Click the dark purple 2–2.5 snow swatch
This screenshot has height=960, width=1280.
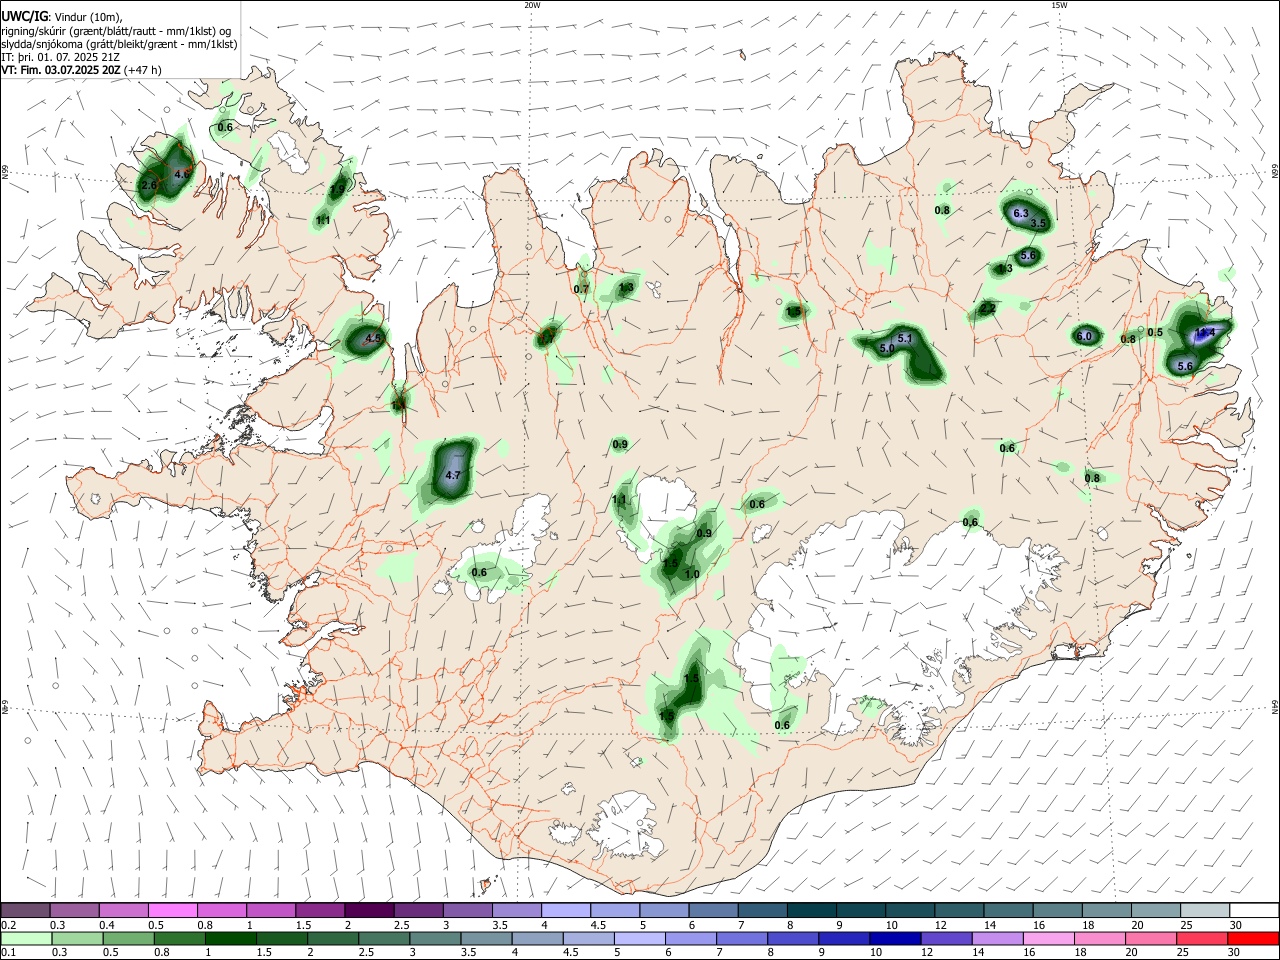368,910
